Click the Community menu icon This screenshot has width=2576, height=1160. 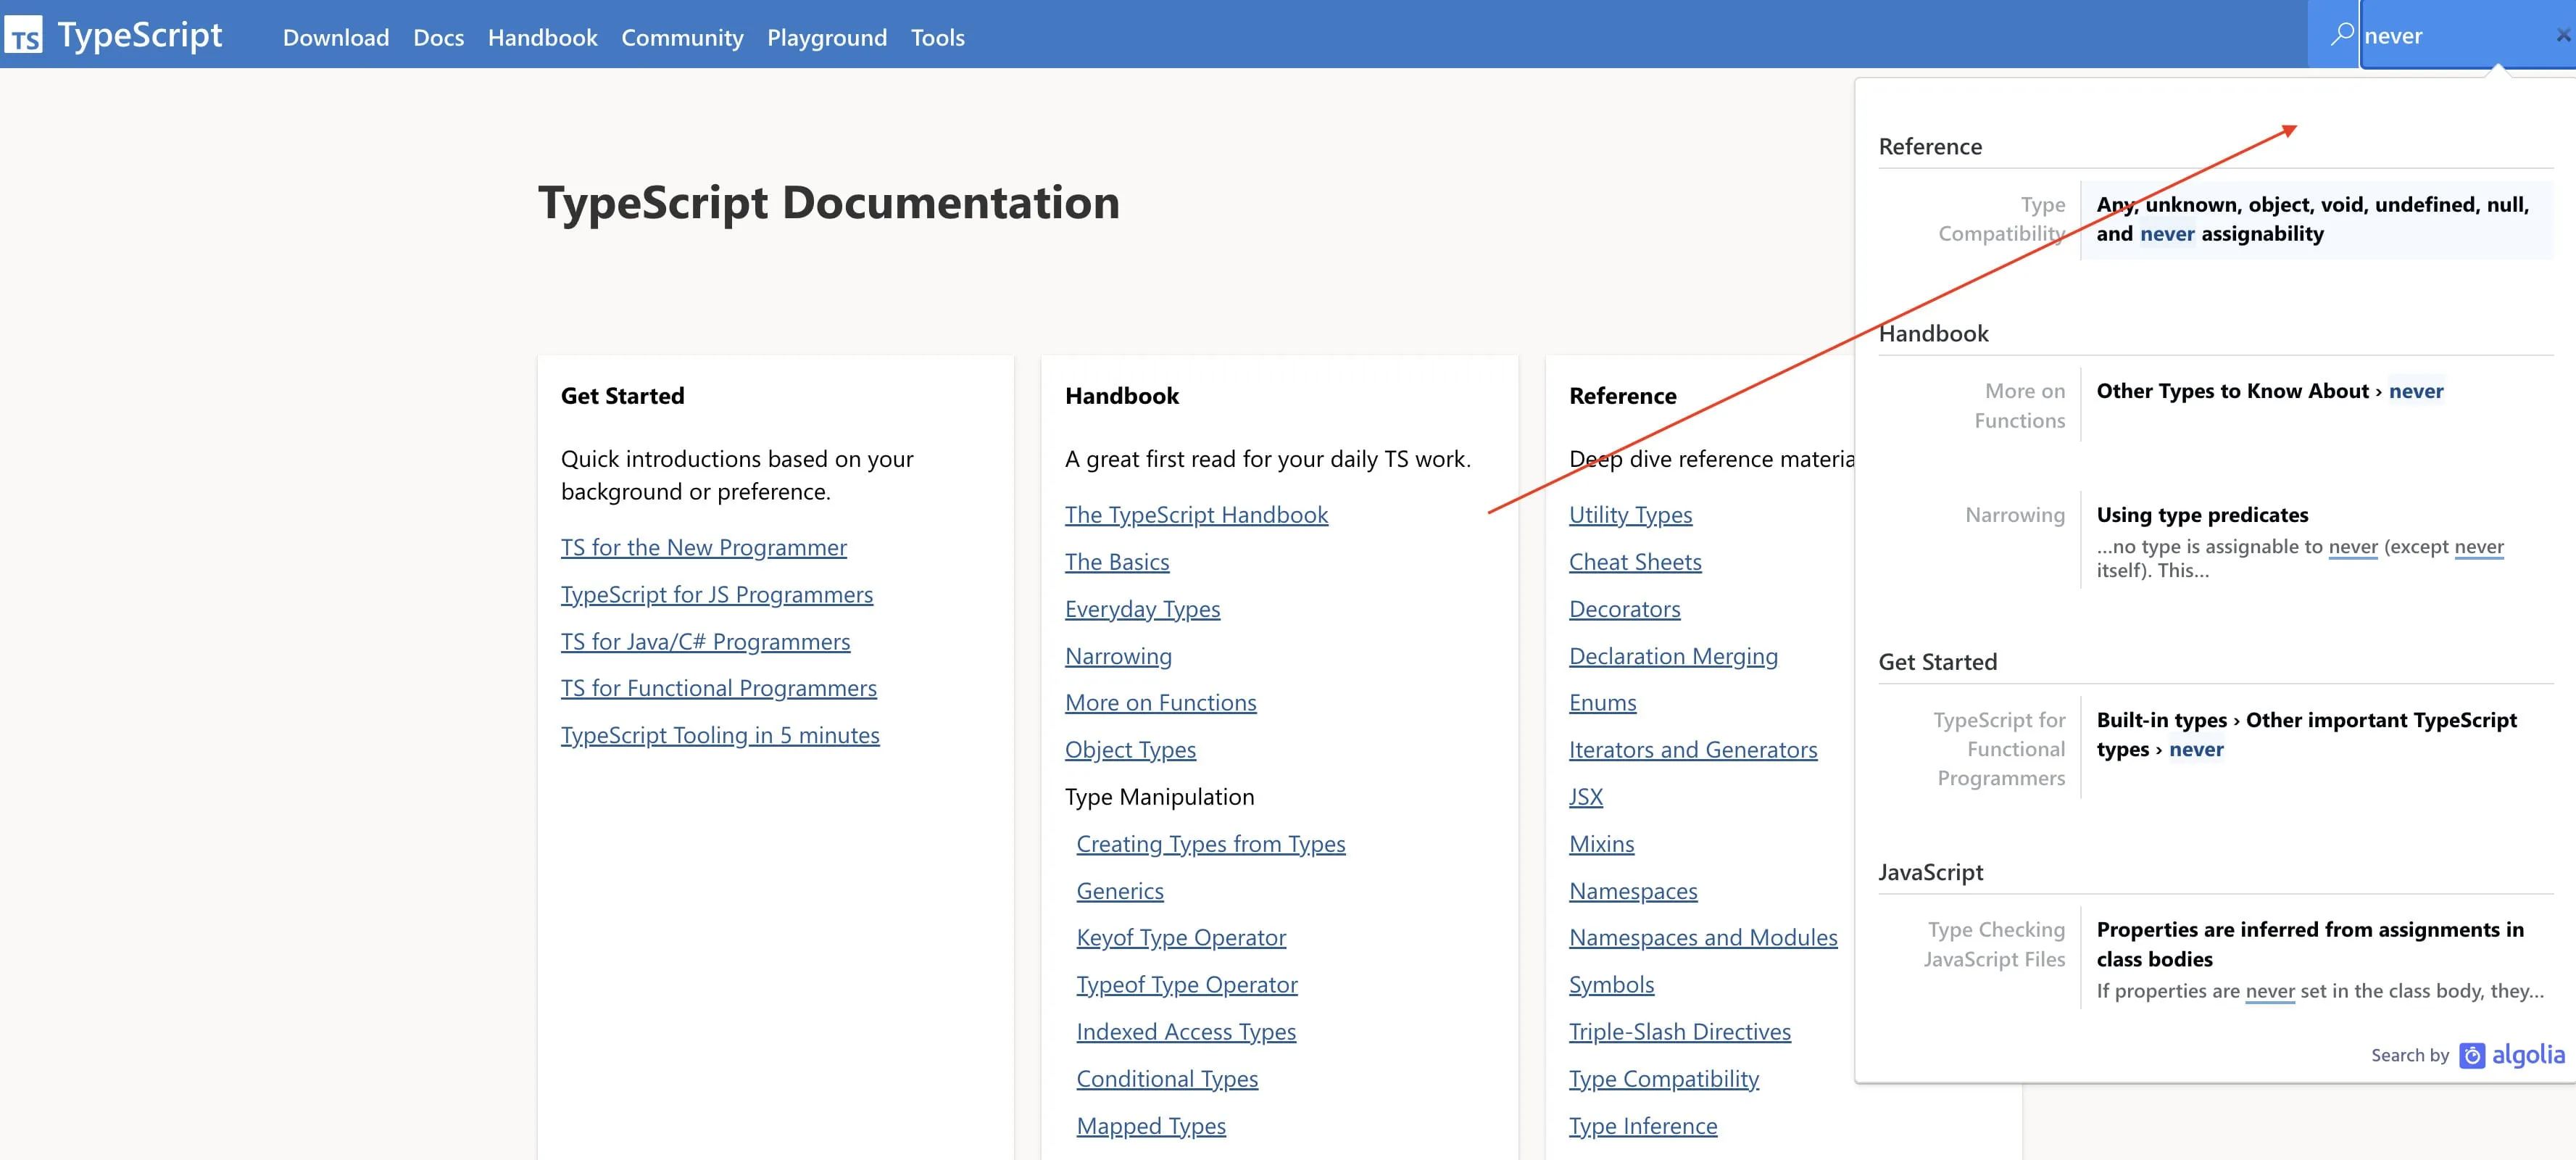coord(682,36)
